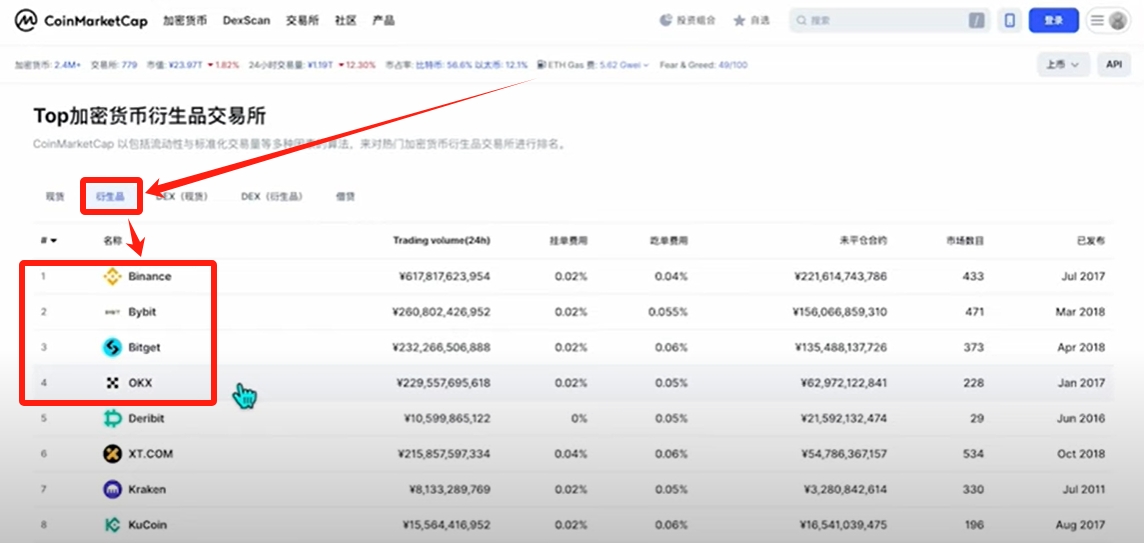This screenshot has width=1144, height=543.
Task: Open the XT.COM exchange link
Action: [x=150, y=454]
